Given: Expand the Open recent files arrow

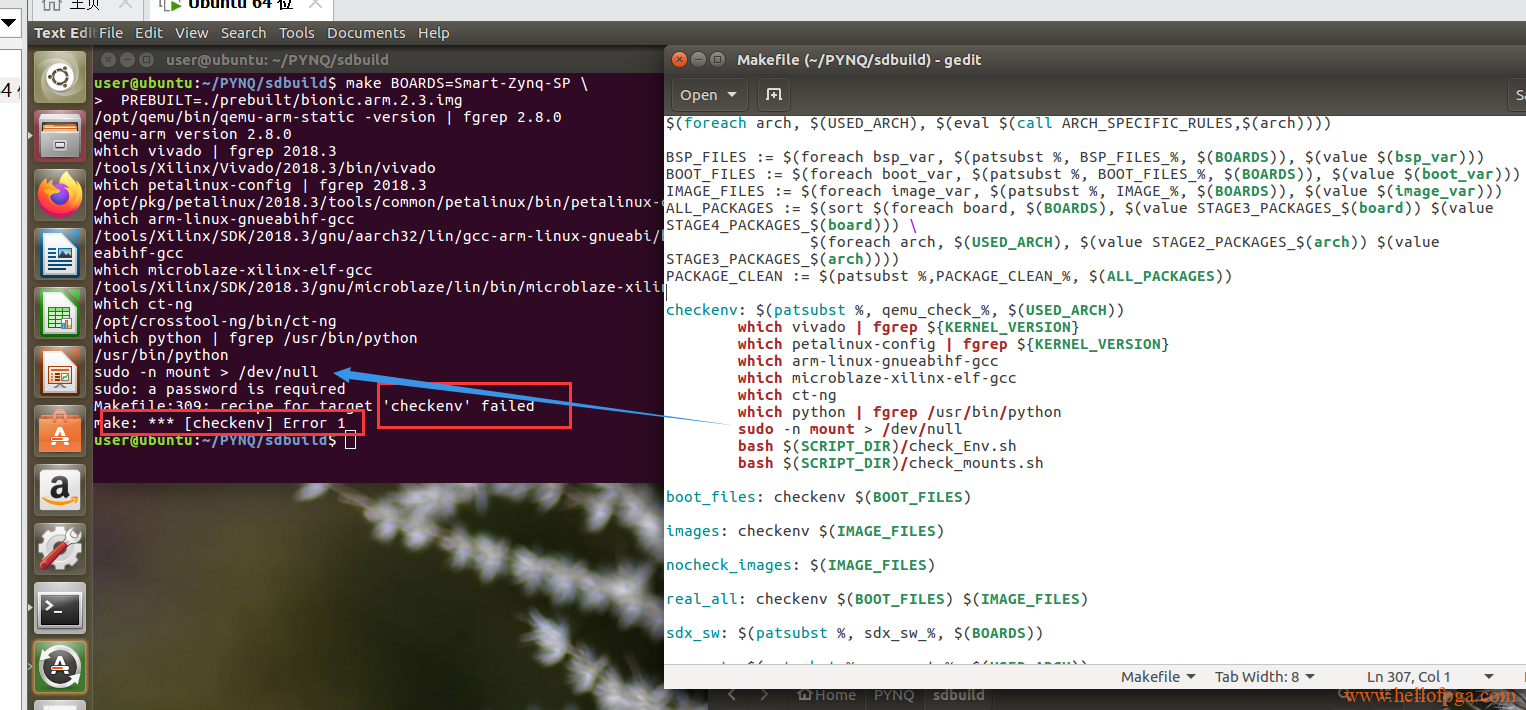Looking at the screenshot, I should (732, 95).
